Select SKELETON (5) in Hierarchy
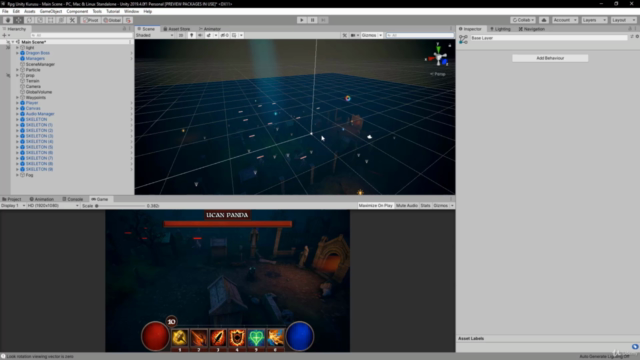This screenshot has height=360, width=640. [39, 147]
